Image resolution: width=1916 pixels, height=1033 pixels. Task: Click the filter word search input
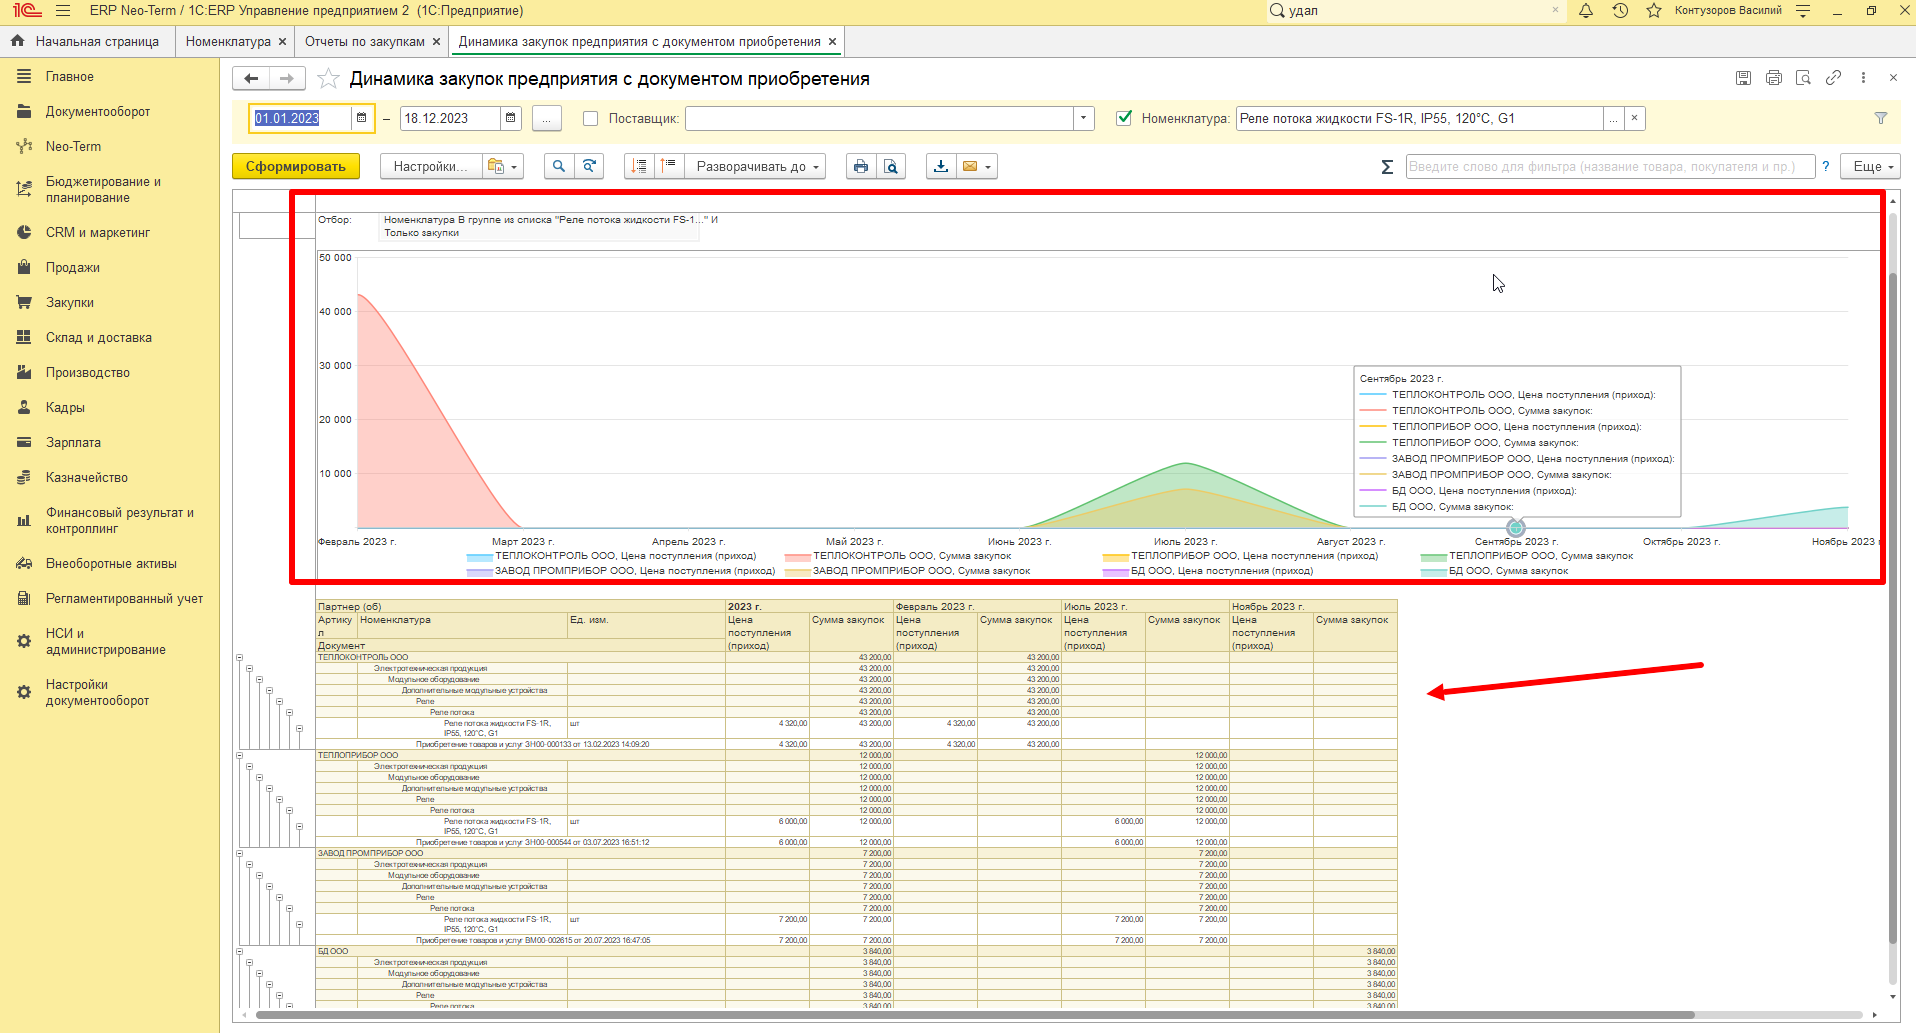pyautogui.click(x=1610, y=167)
